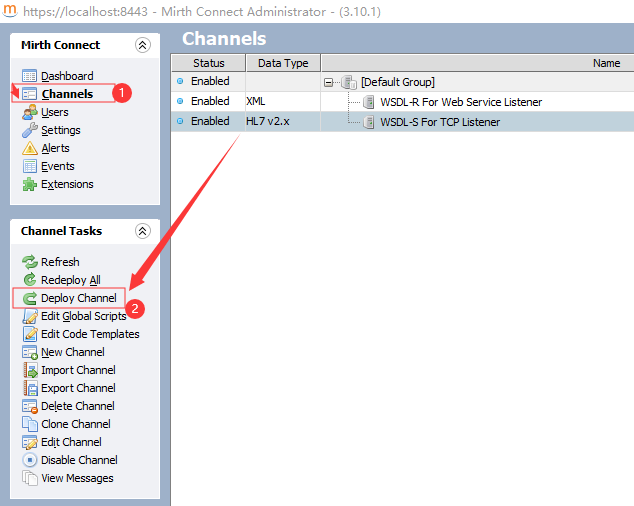This screenshot has height=506, width=634.
Task: Click Disable Channel task
Action: (79, 460)
